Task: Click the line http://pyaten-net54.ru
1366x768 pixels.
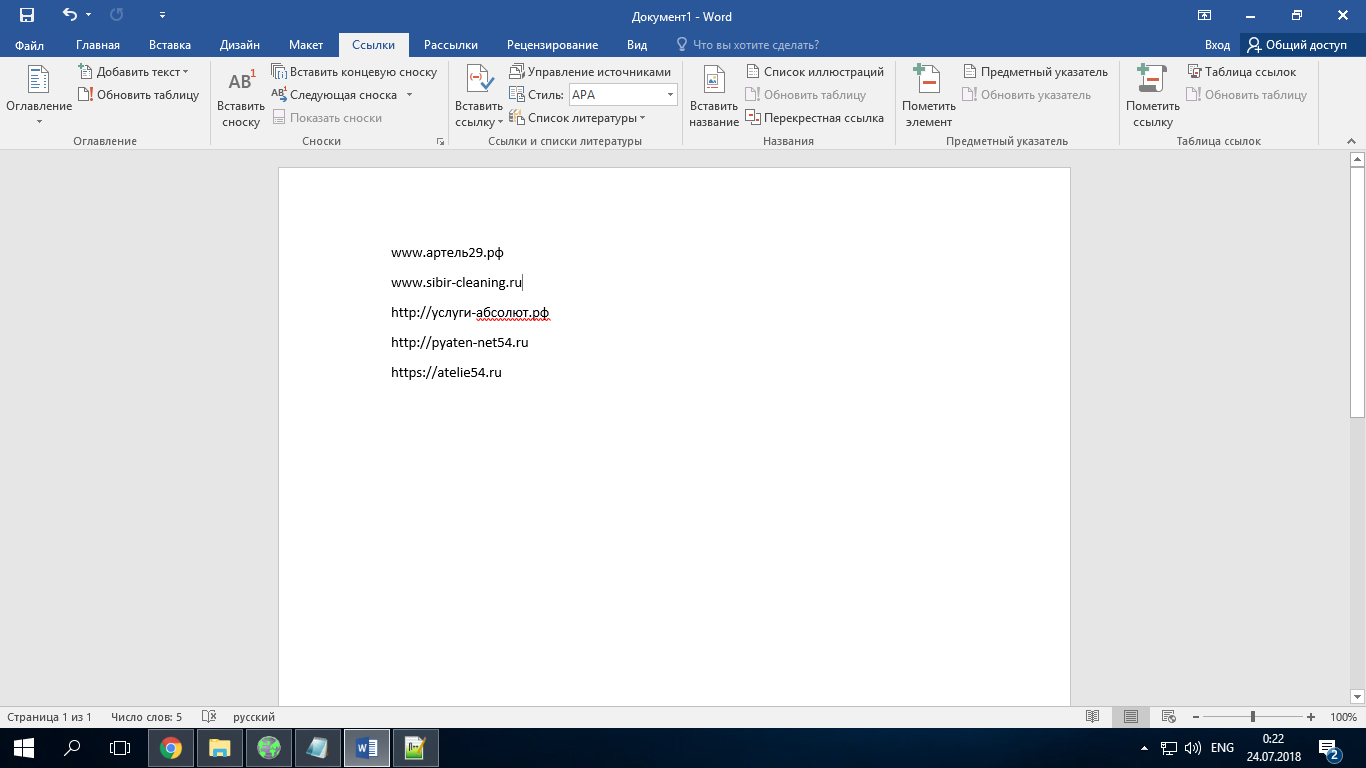Action: [x=460, y=342]
